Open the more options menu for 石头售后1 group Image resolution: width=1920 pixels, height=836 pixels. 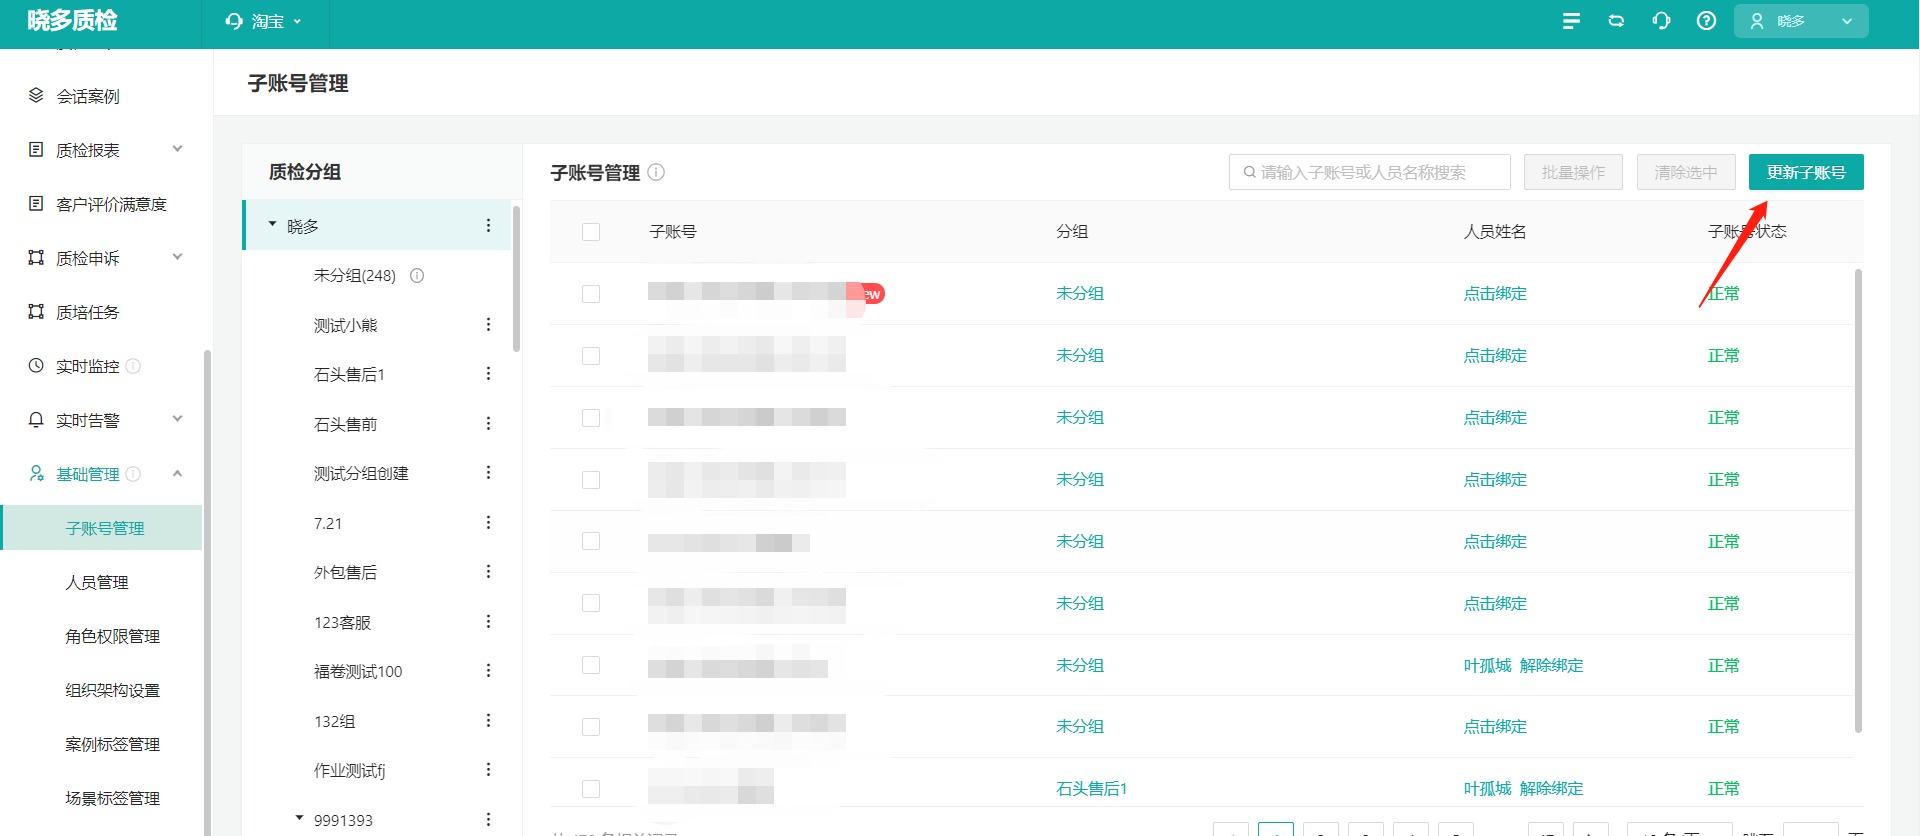click(488, 373)
